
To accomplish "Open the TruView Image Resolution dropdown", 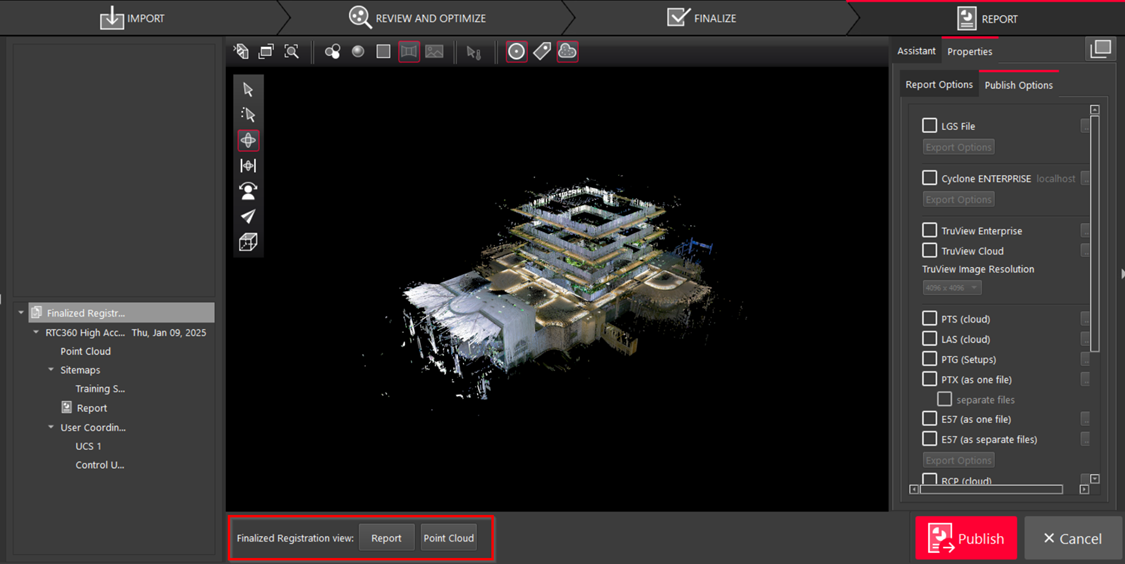I will pos(951,288).
